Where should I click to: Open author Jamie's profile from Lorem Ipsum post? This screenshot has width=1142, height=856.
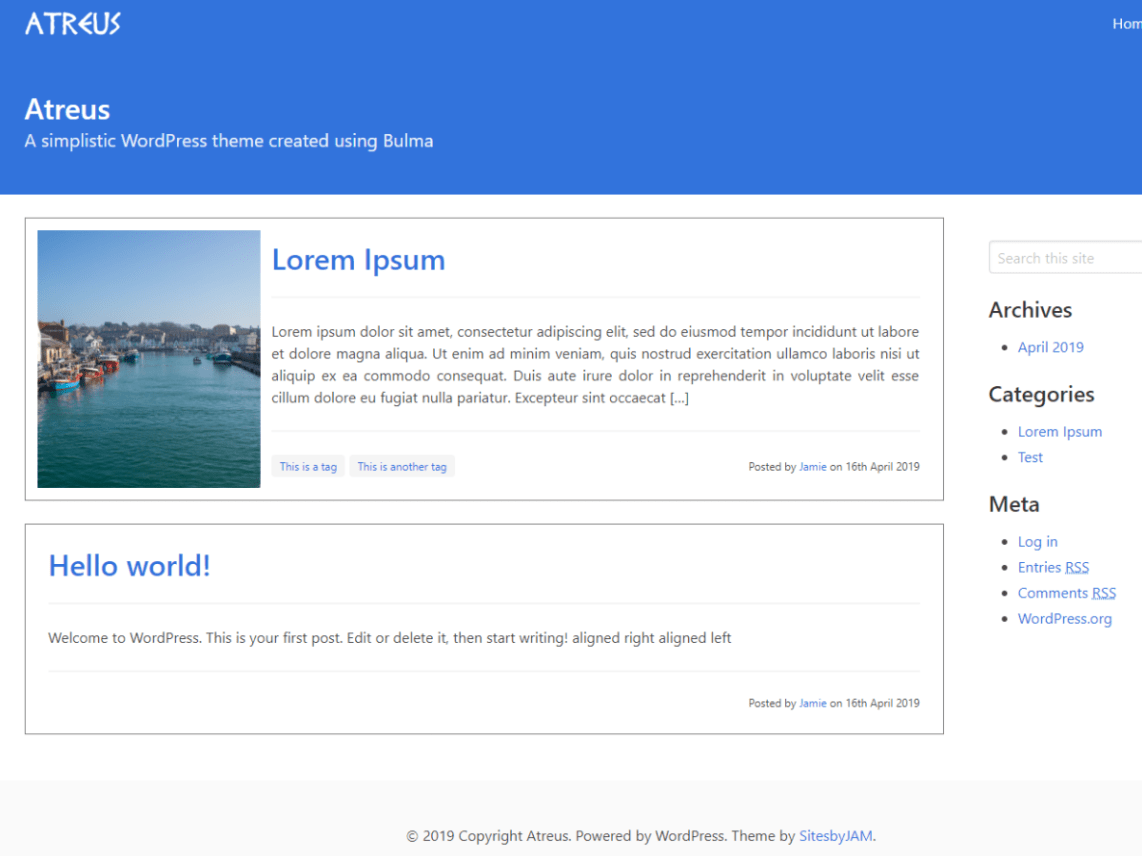pos(812,466)
